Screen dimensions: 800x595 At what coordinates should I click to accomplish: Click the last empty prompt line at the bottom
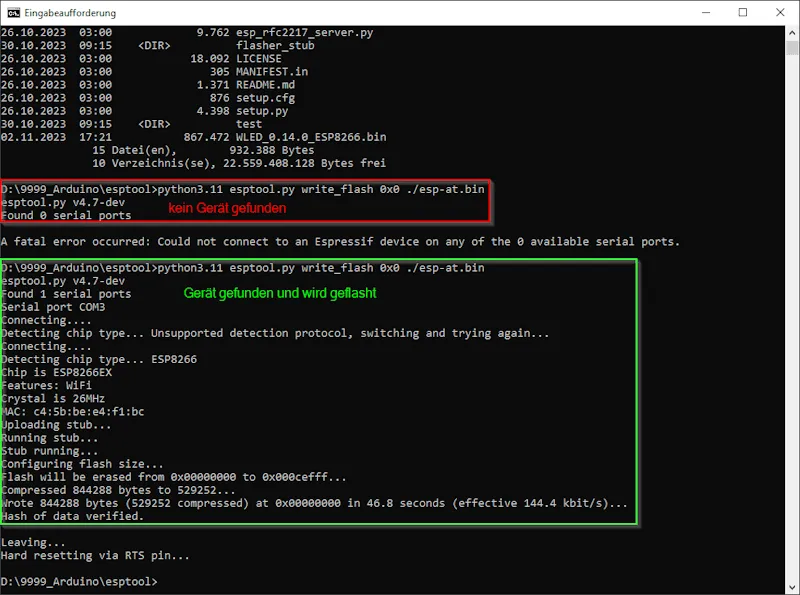point(79,581)
